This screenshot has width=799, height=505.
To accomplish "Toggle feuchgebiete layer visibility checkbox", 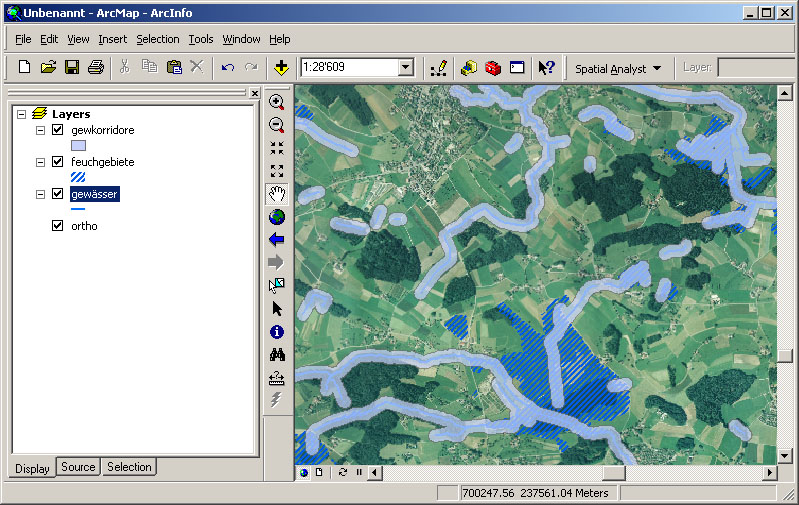I will coord(57,162).
